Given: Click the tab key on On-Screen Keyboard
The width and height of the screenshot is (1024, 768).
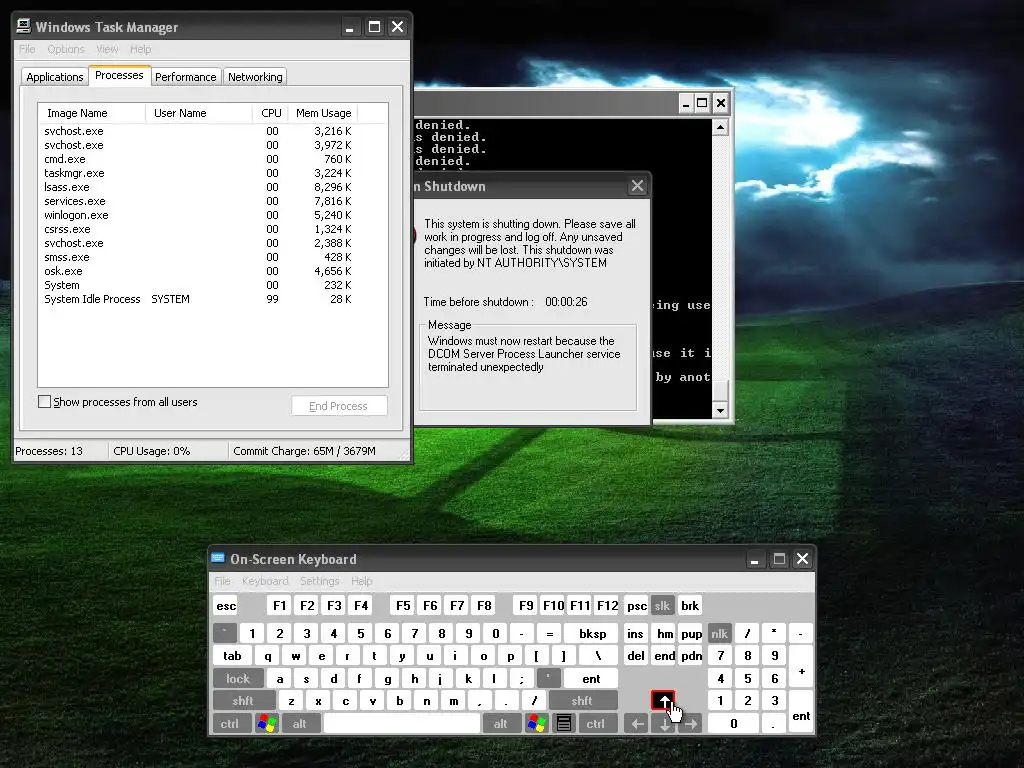Looking at the screenshot, I should pos(232,656).
